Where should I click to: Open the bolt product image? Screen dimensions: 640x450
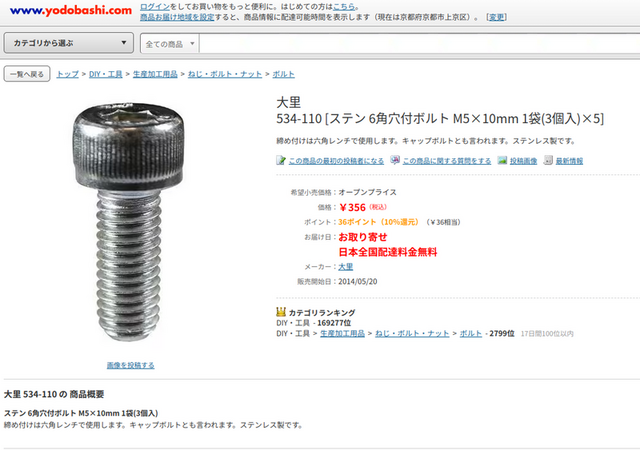pos(129,222)
